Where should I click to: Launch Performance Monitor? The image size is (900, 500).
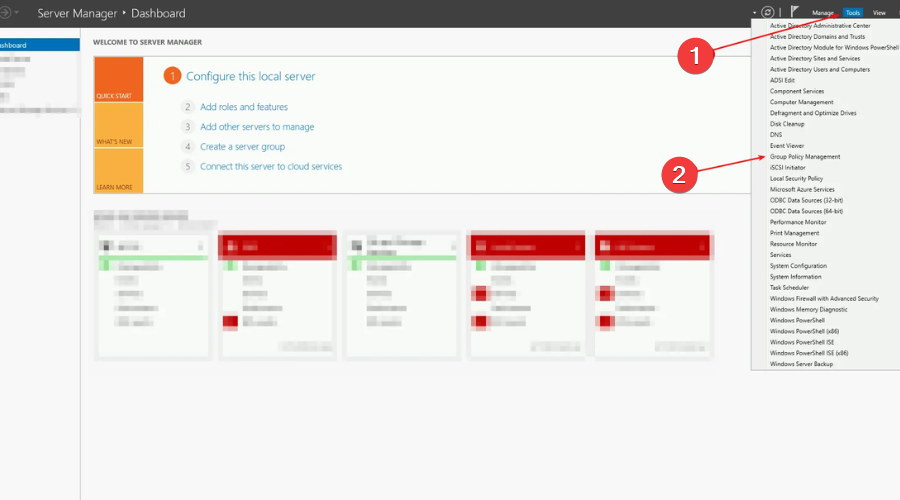click(798, 222)
